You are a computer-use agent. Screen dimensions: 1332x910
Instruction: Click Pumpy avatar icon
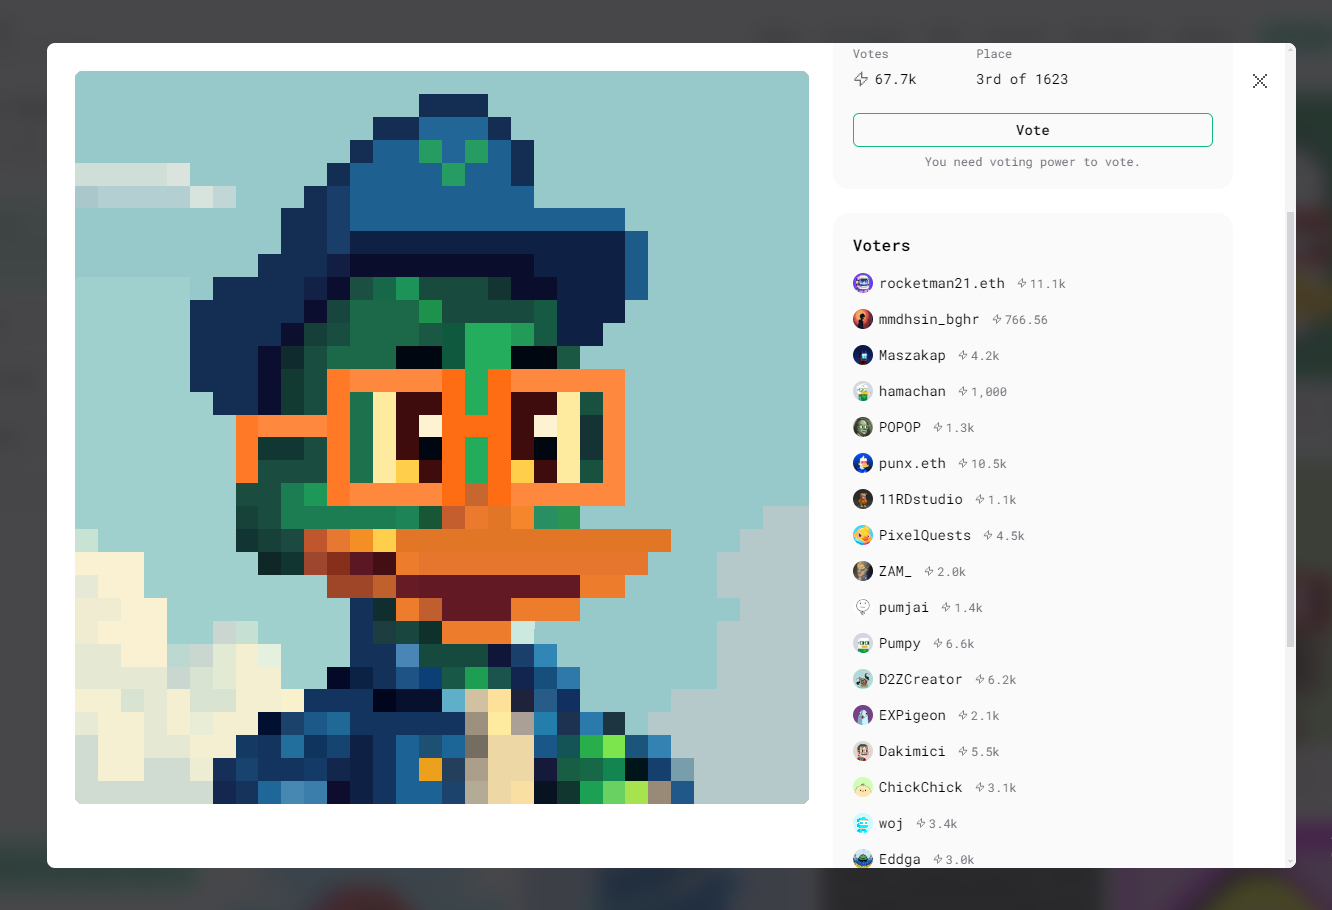[863, 643]
